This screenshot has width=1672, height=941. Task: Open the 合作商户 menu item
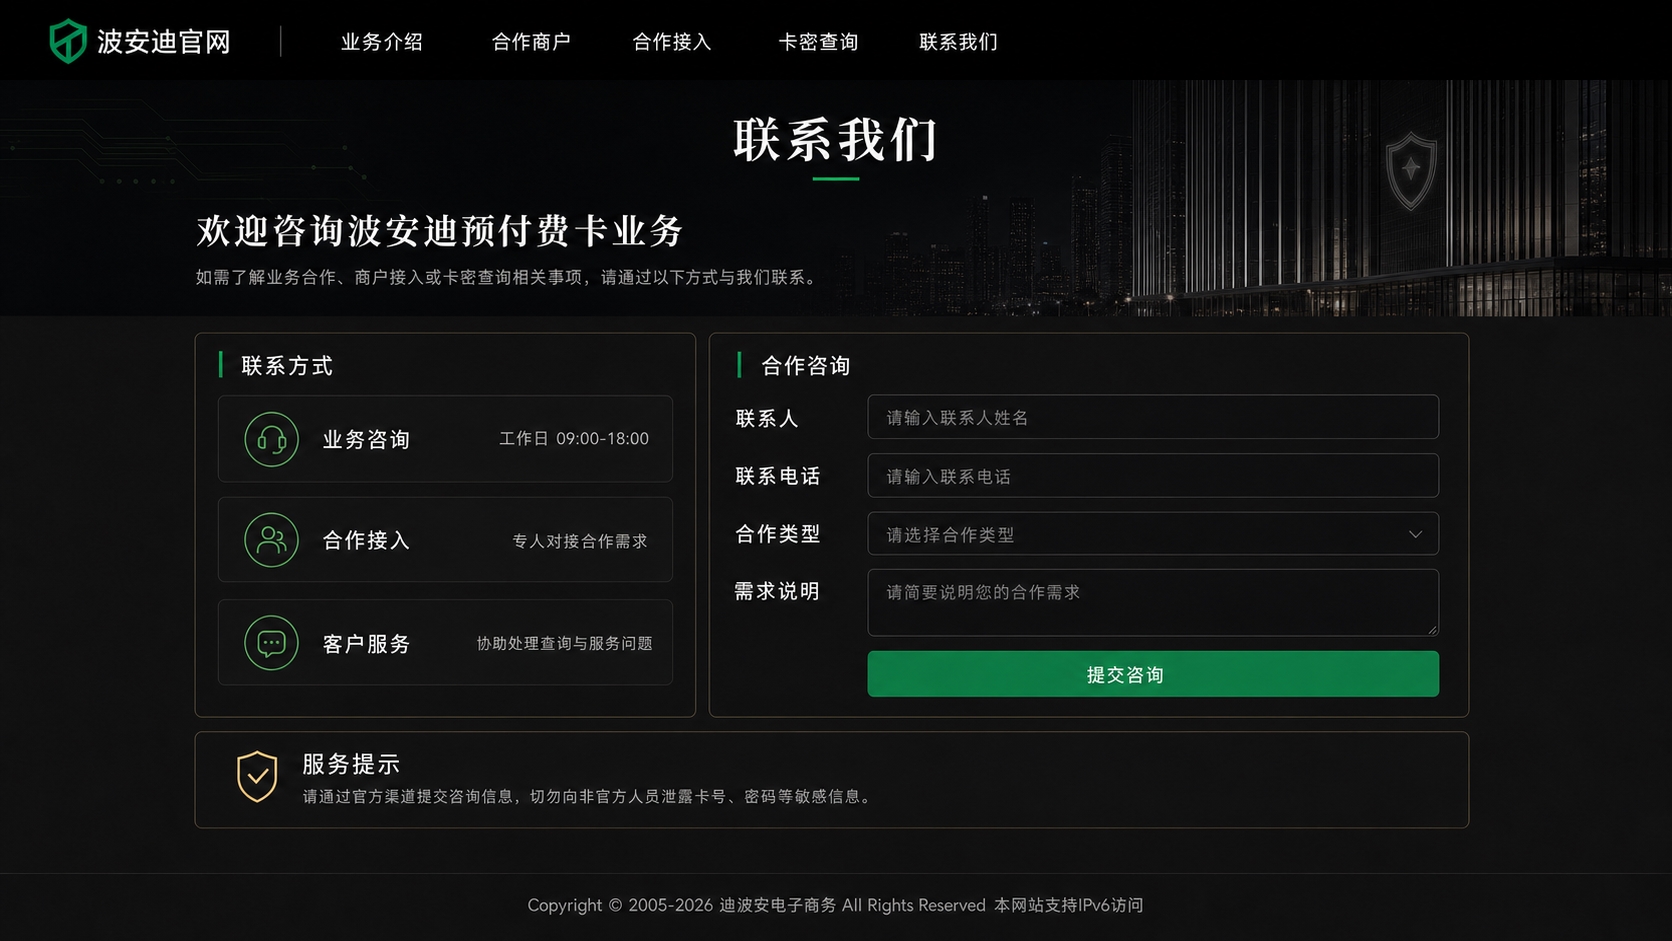click(531, 42)
